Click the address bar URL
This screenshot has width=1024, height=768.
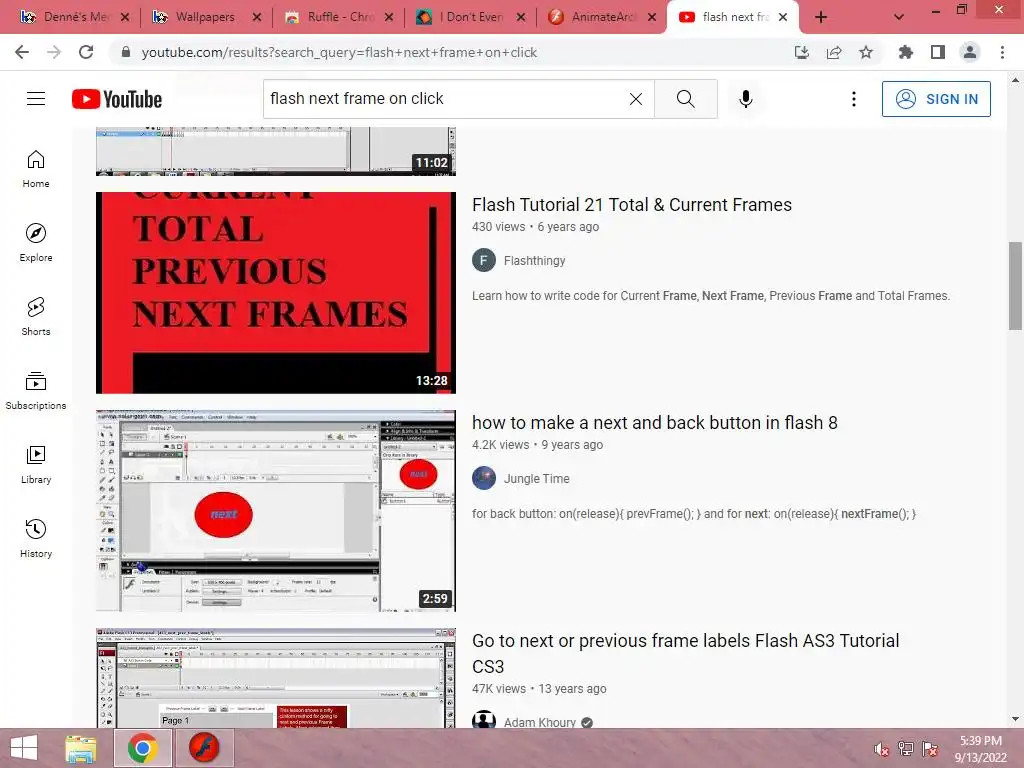tap(339, 52)
